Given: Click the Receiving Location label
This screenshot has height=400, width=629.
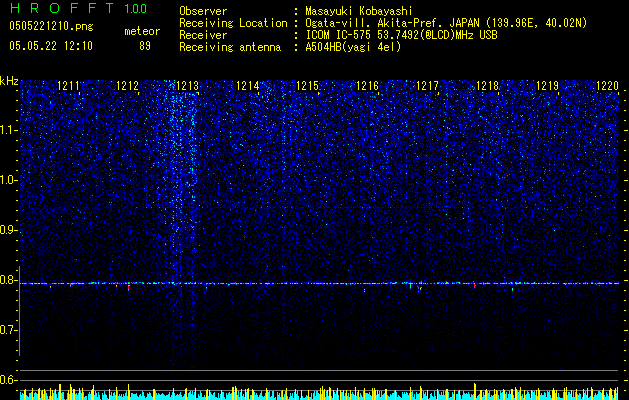Looking at the screenshot, I should tap(233, 23).
